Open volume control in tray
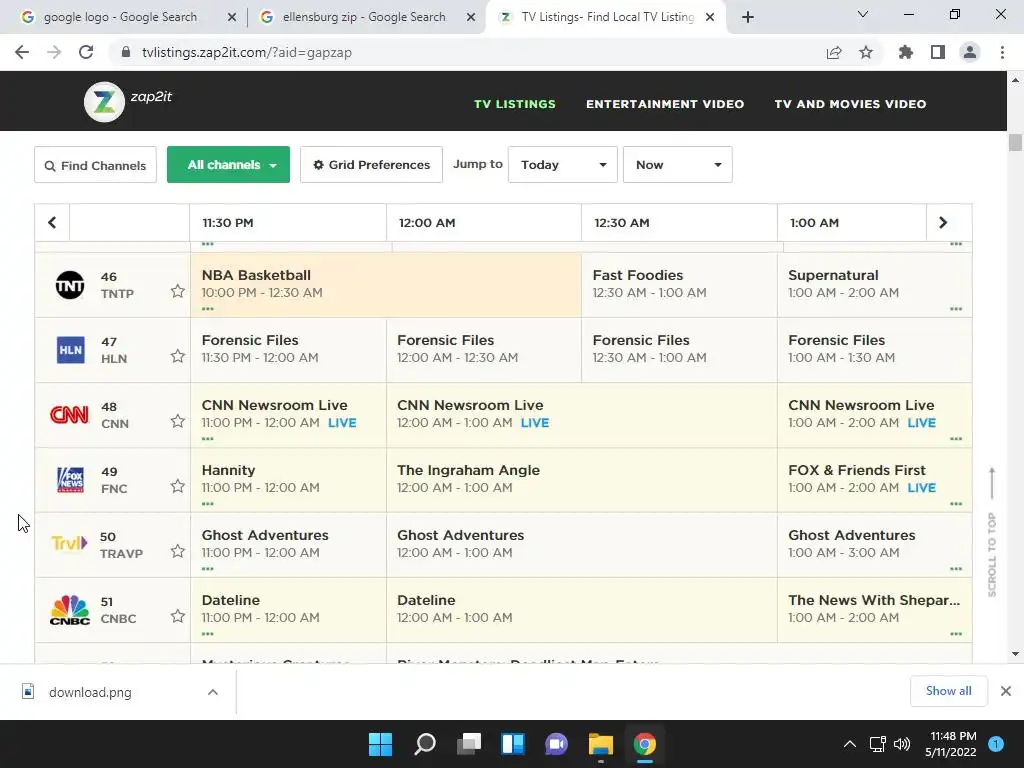 point(902,744)
